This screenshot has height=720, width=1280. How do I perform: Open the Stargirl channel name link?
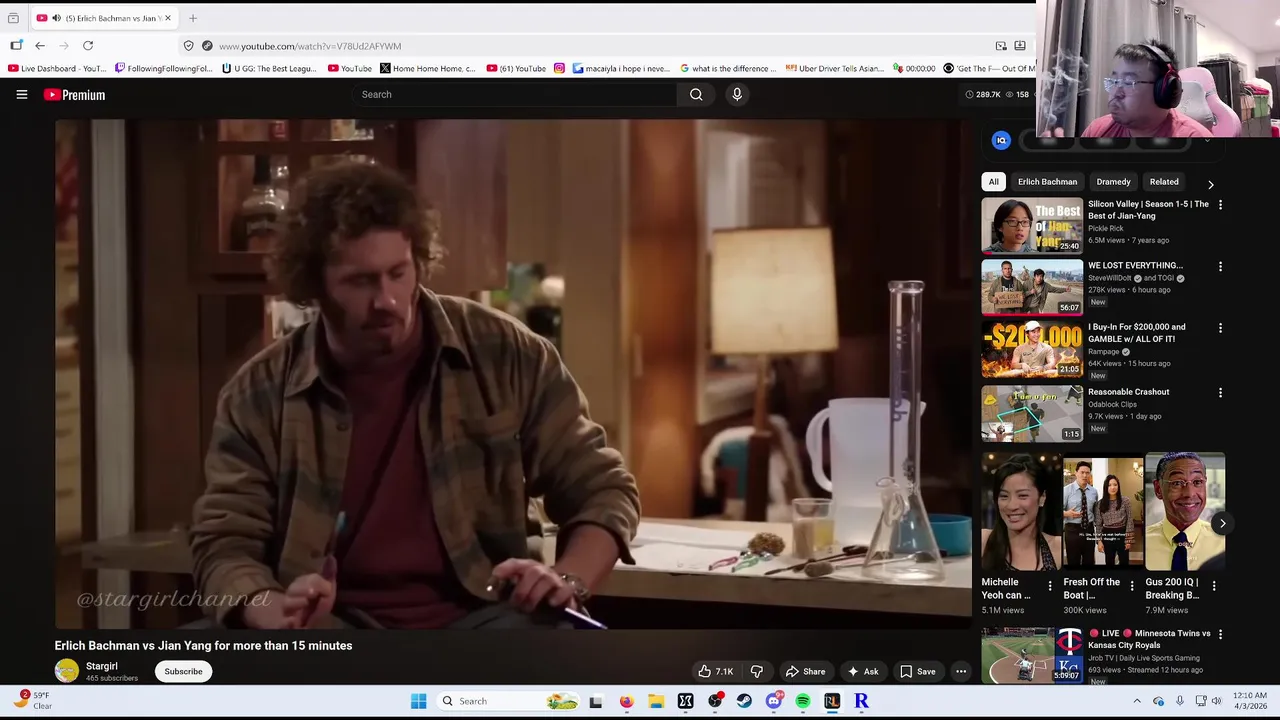(x=102, y=666)
